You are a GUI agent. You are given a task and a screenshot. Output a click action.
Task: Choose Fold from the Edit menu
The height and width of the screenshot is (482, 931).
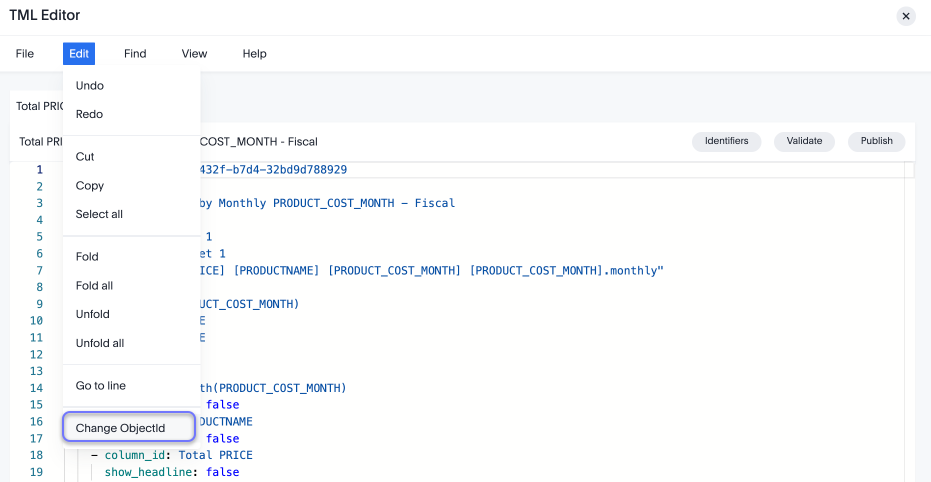coord(87,257)
